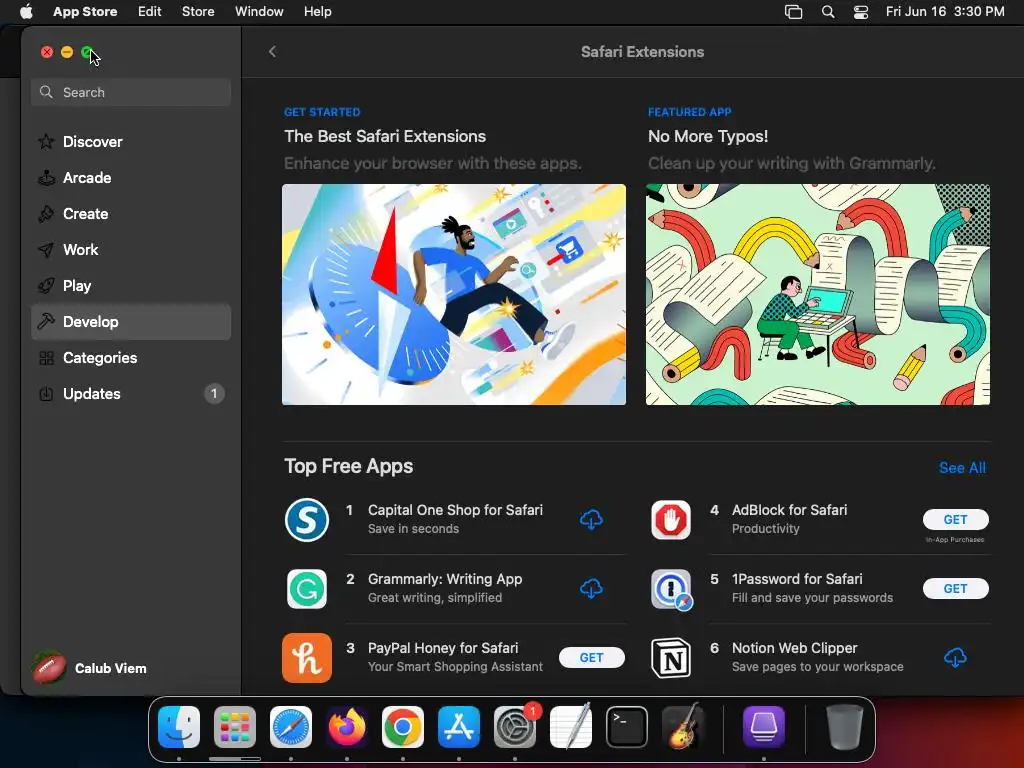Click the App Store Dock icon
Screen dimensions: 1024x768
[459, 727]
